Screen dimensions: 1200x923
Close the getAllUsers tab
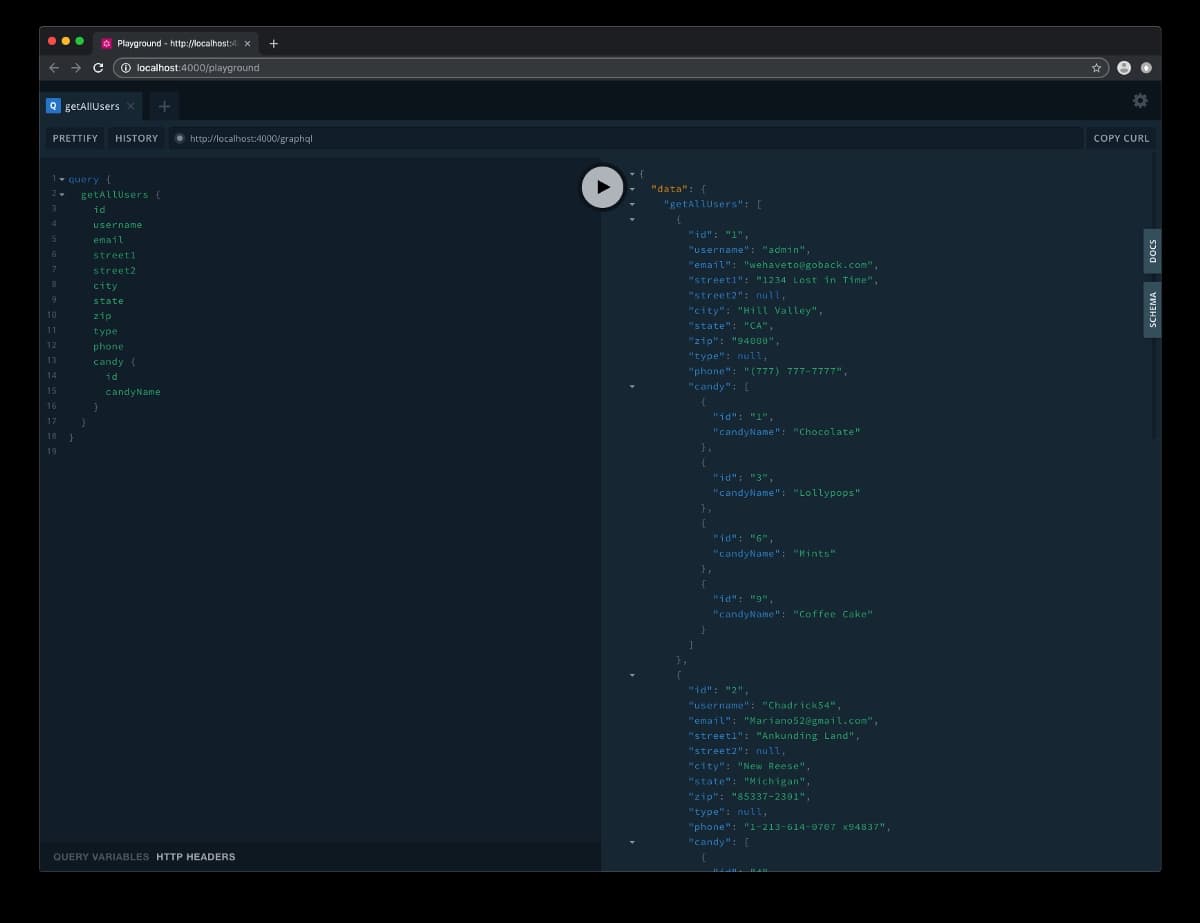coord(129,105)
